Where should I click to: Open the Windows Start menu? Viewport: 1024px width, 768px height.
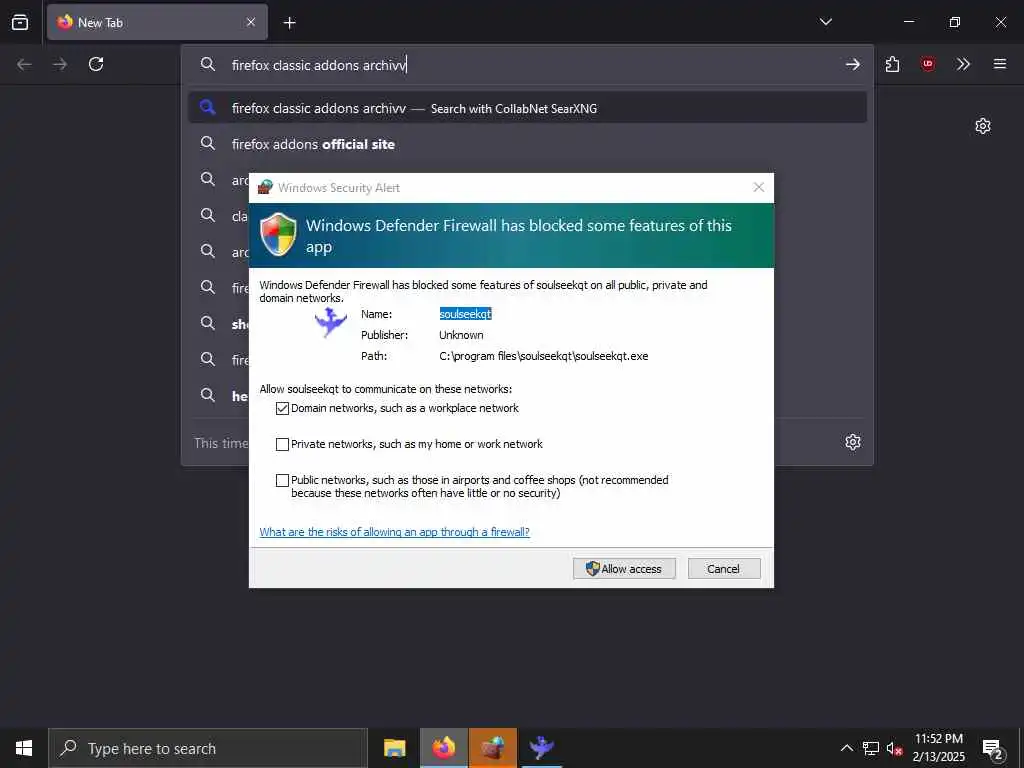(24, 748)
